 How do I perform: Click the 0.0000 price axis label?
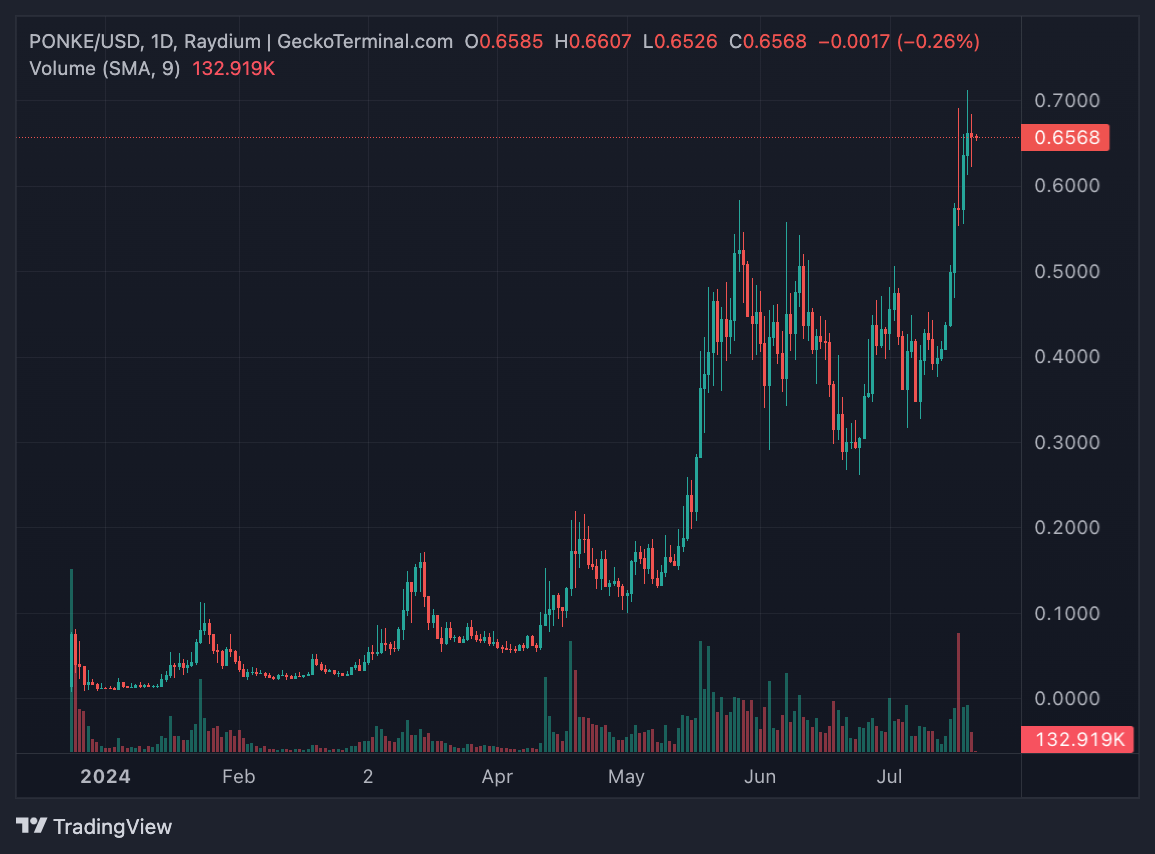coord(1067,699)
